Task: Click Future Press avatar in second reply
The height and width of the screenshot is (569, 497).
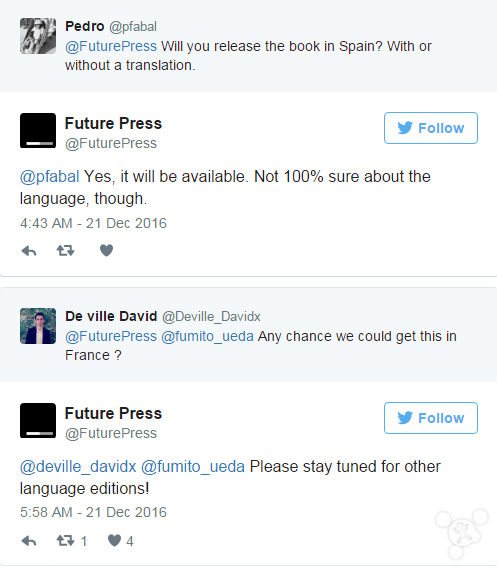Action: pyautogui.click(x=38, y=421)
